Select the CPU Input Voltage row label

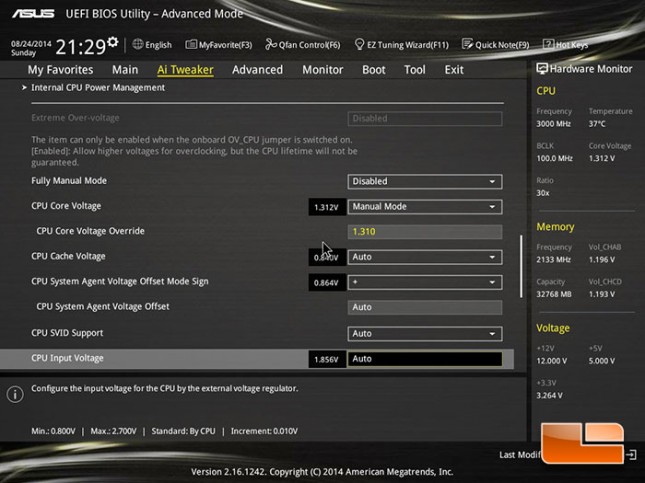coord(67,358)
